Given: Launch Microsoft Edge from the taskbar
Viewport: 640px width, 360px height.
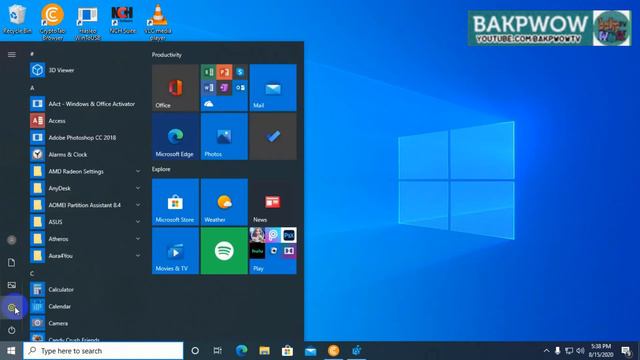Looking at the screenshot, I should click(x=242, y=351).
